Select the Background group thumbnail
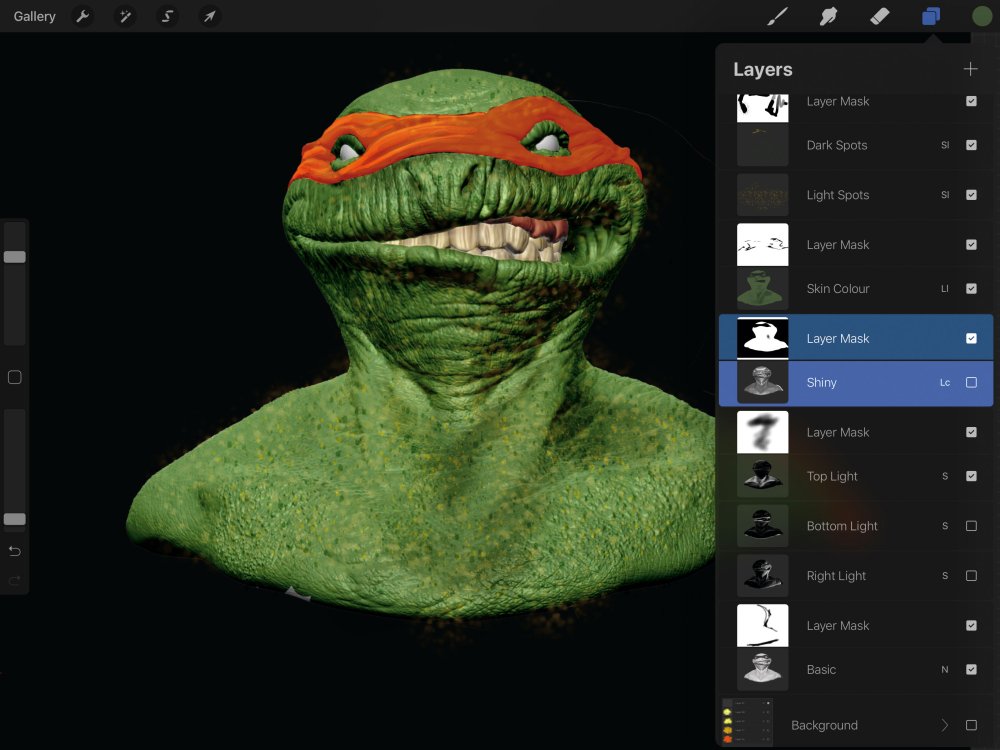 click(747, 721)
